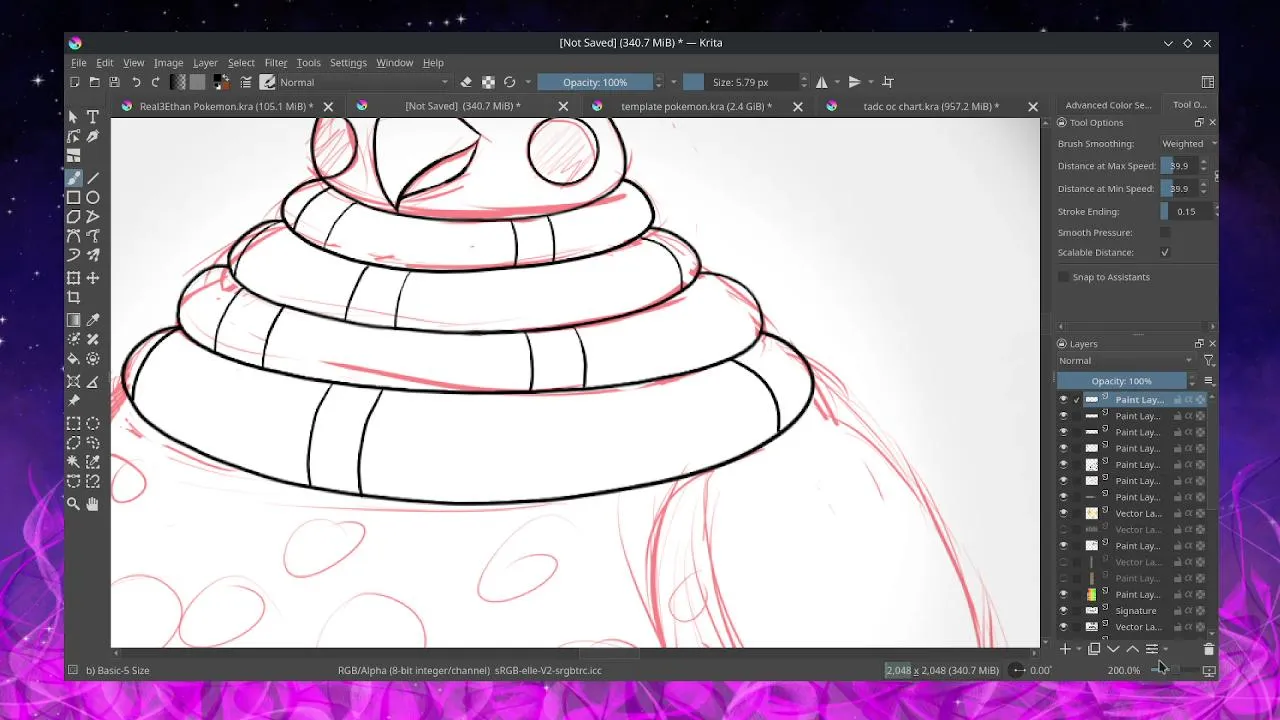The width and height of the screenshot is (1280, 720).
Task: Select the Ellipse shape tool
Action: pyautogui.click(x=93, y=198)
